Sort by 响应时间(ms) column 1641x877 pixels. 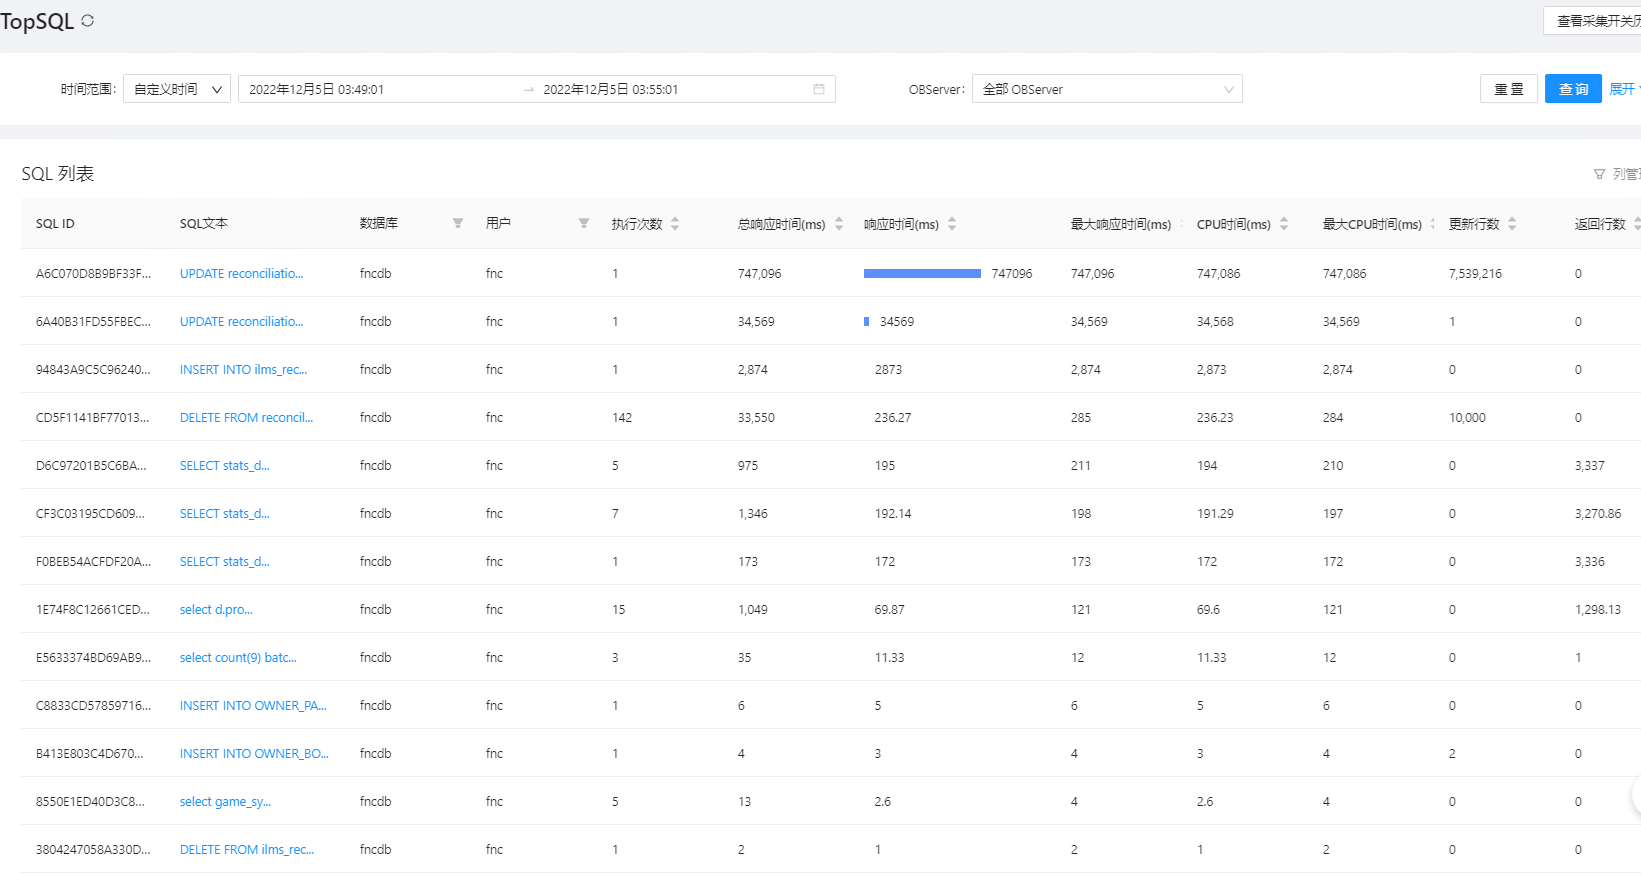click(952, 224)
